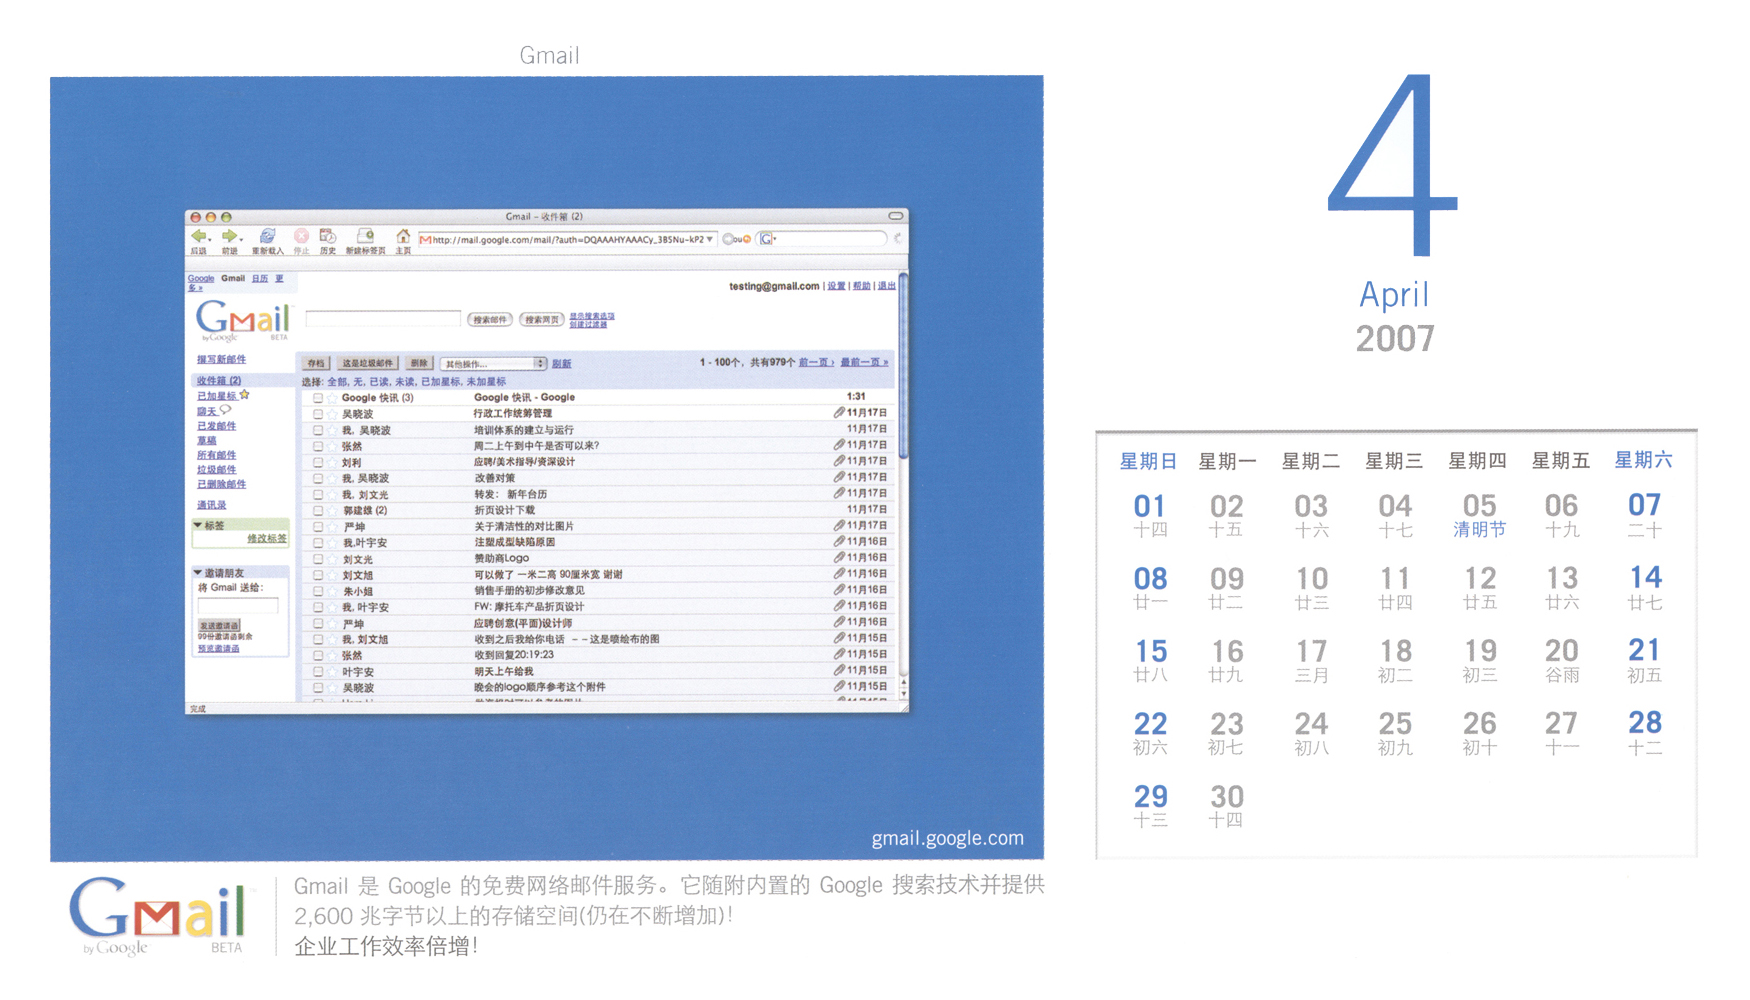Open the address bar URL history dropdown arrow

click(x=710, y=239)
